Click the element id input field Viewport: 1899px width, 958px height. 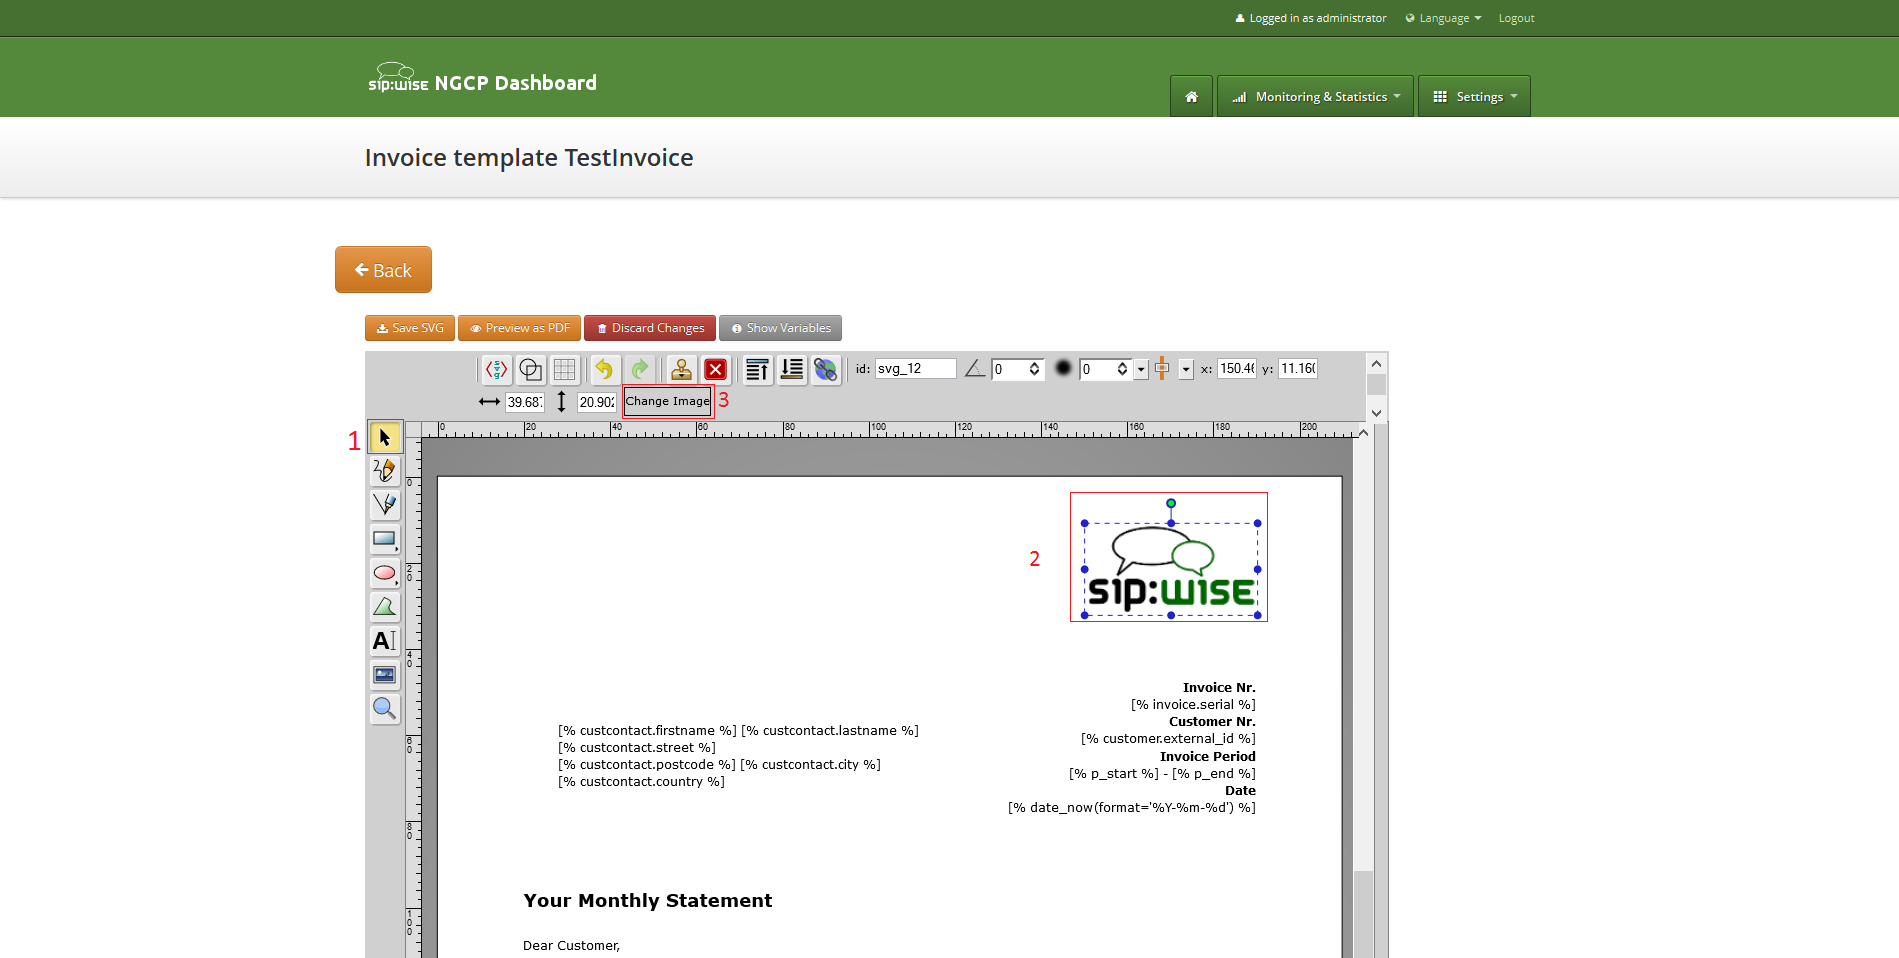915,369
